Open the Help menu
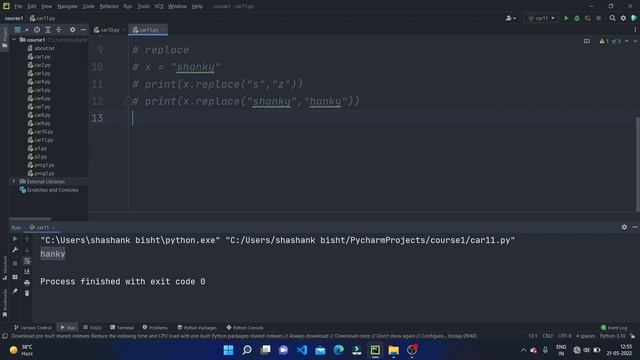 197,7
